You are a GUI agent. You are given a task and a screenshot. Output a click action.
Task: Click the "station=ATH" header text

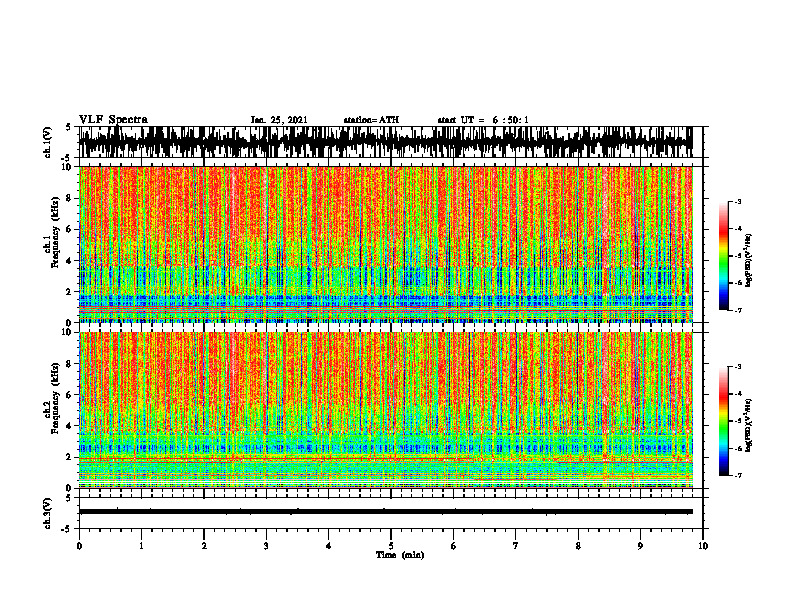(x=371, y=120)
